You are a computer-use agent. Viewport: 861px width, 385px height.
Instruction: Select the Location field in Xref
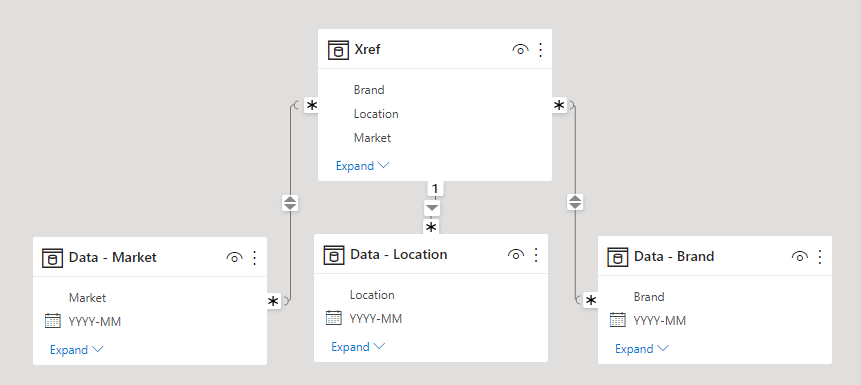376,114
